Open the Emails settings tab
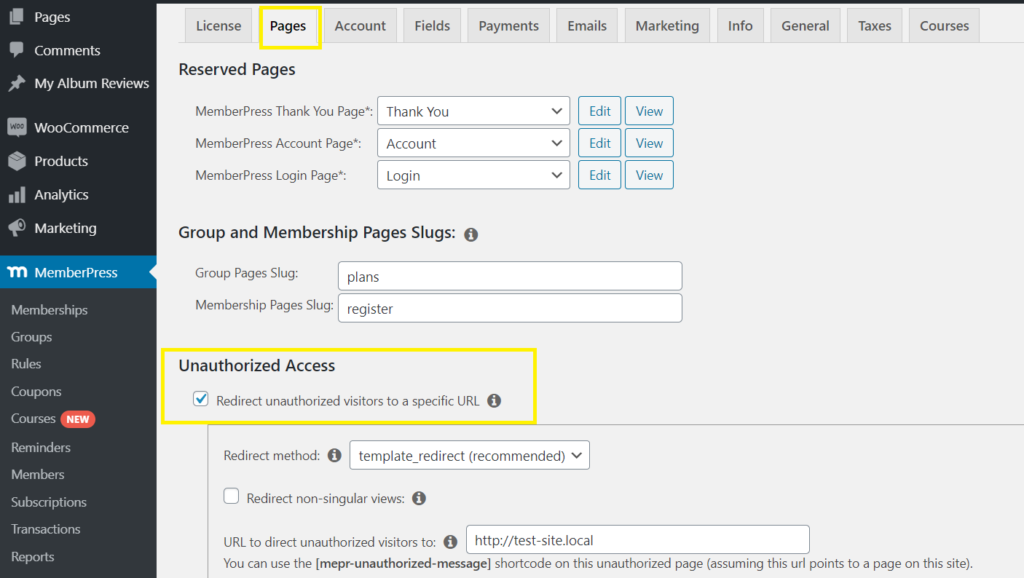This screenshot has height=578, width=1024. pyautogui.click(x=587, y=26)
